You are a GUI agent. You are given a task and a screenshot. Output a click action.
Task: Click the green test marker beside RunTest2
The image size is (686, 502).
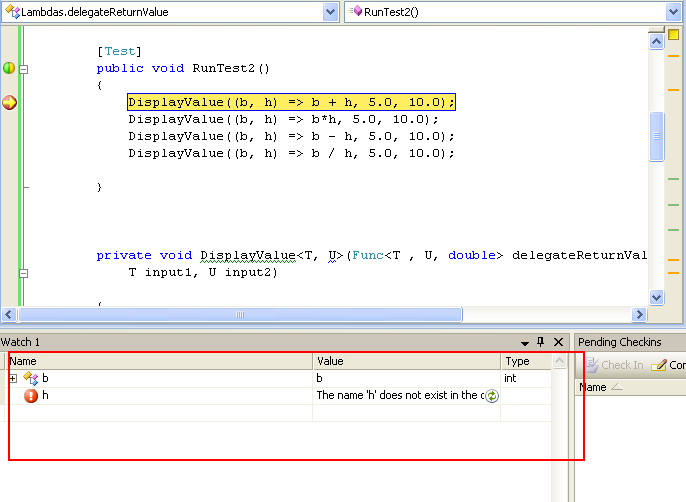click(9, 68)
